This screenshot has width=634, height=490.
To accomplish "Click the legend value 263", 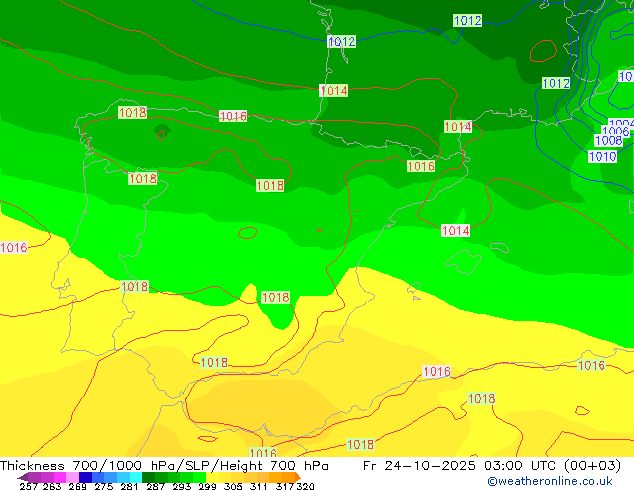I will [52, 486].
